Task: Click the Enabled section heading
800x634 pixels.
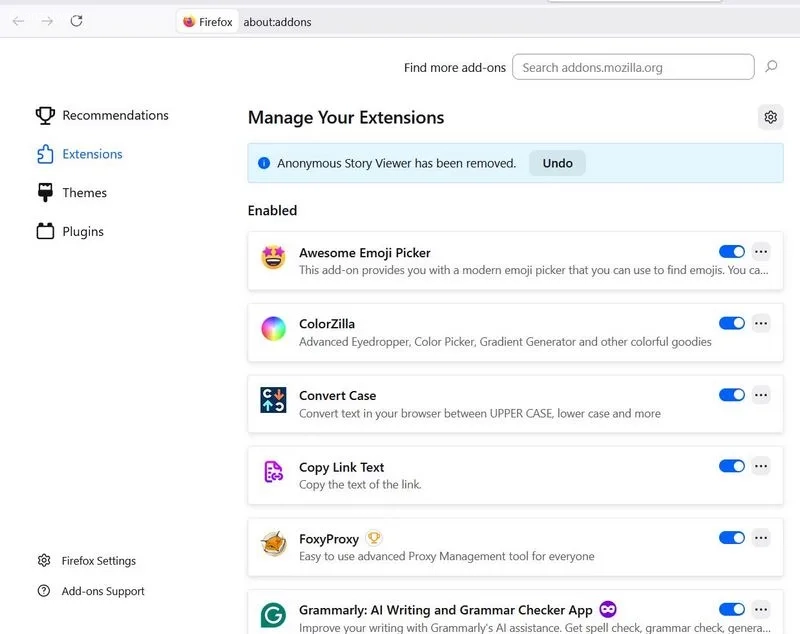Action: (x=272, y=210)
